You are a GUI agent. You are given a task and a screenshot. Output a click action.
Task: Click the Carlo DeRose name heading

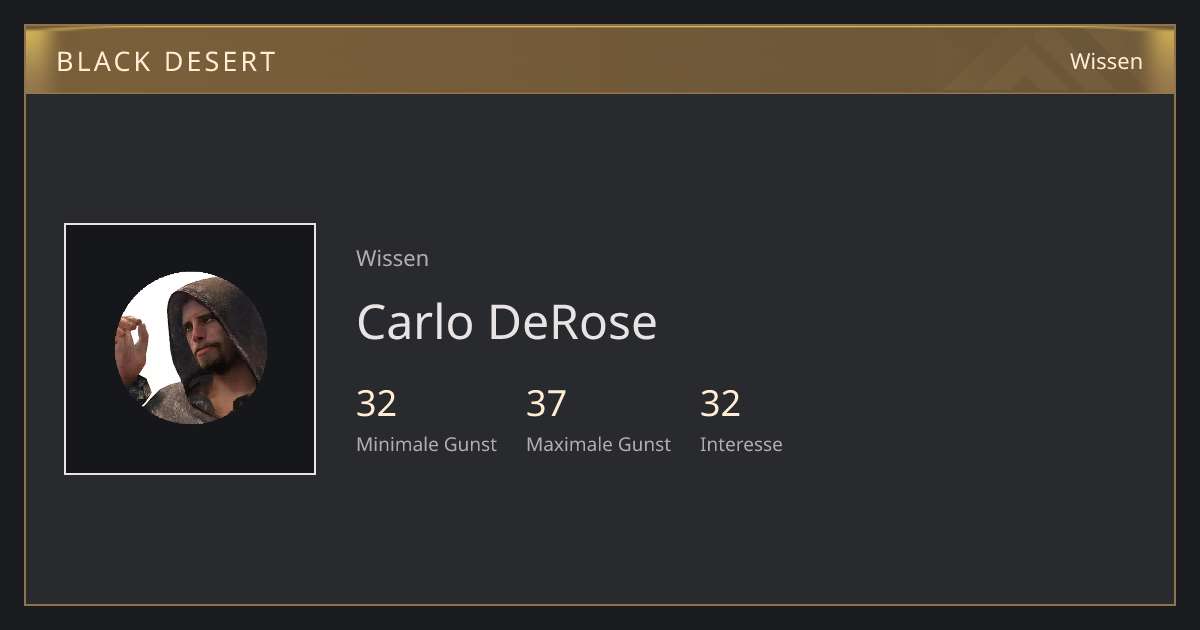tap(506, 322)
